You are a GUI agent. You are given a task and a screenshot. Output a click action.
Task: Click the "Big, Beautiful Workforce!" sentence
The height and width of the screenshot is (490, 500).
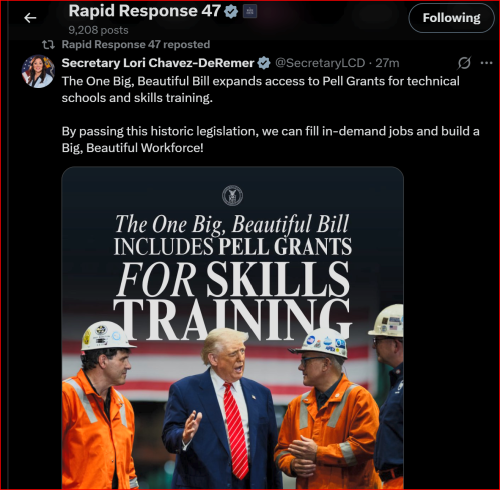tap(270, 139)
